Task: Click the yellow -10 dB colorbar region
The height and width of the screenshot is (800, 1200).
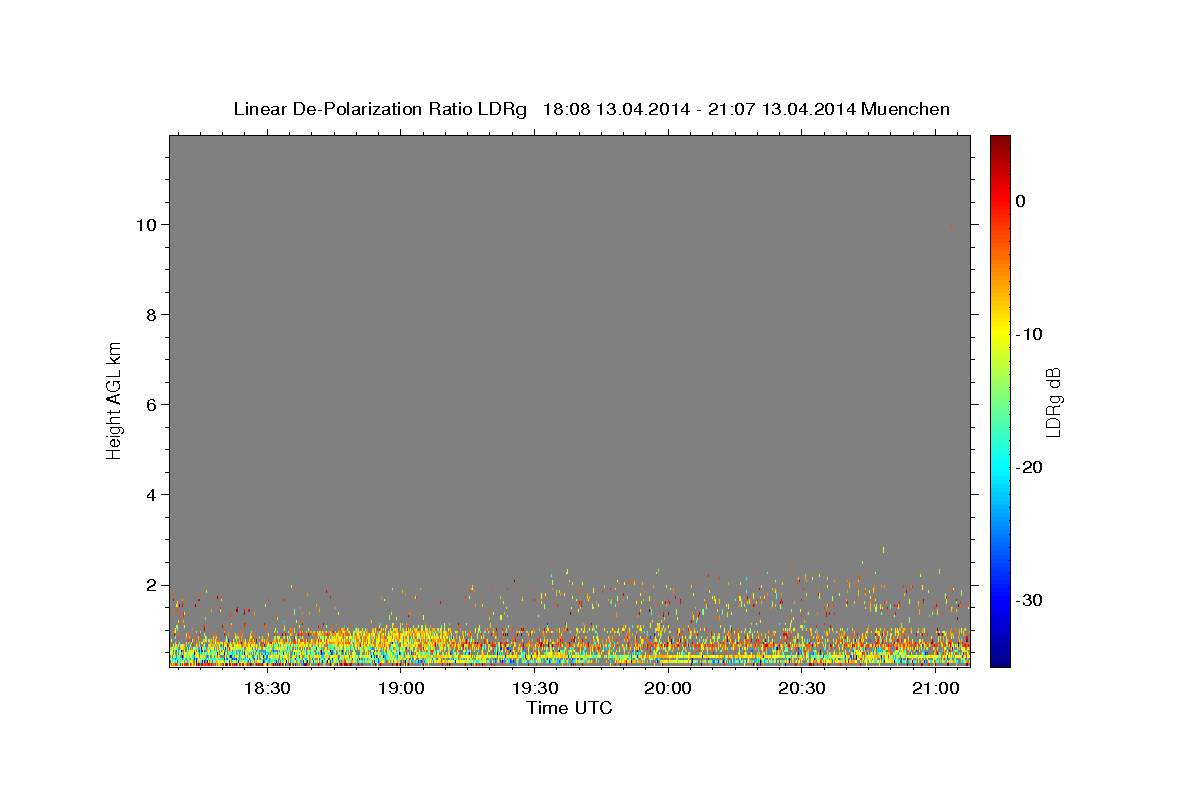Action: (x=1000, y=333)
